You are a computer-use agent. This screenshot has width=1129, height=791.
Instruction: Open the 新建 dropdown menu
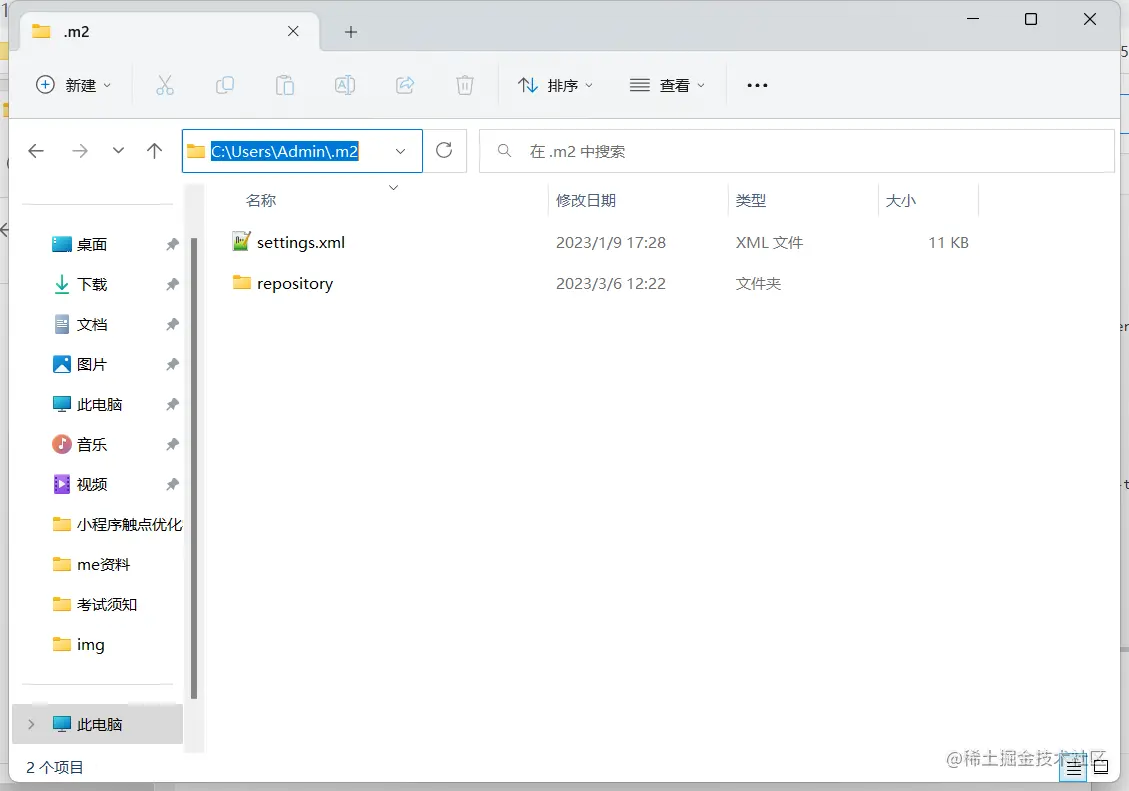74,85
